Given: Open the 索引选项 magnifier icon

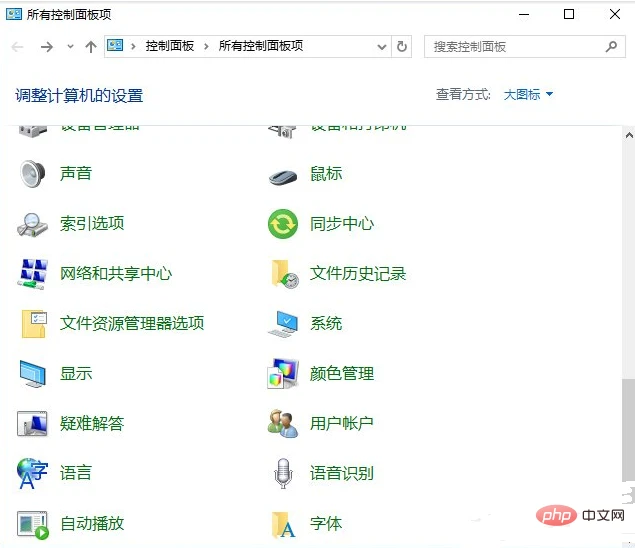Looking at the screenshot, I should click(x=32, y=224).
